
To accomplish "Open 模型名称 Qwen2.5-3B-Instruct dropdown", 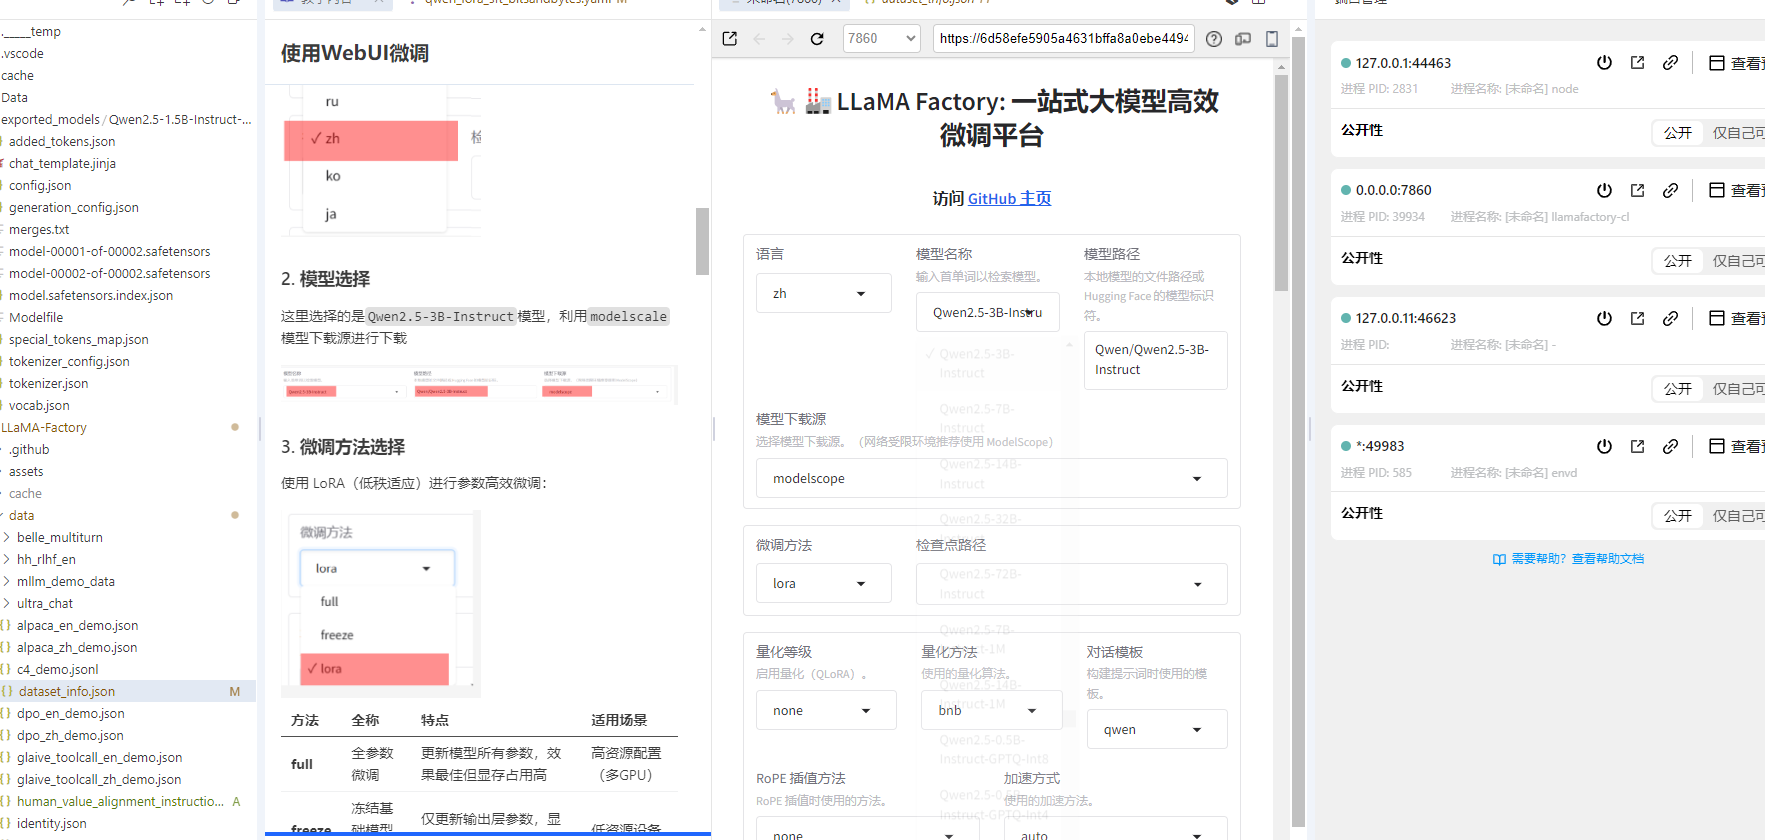I will tap(987, 312).
